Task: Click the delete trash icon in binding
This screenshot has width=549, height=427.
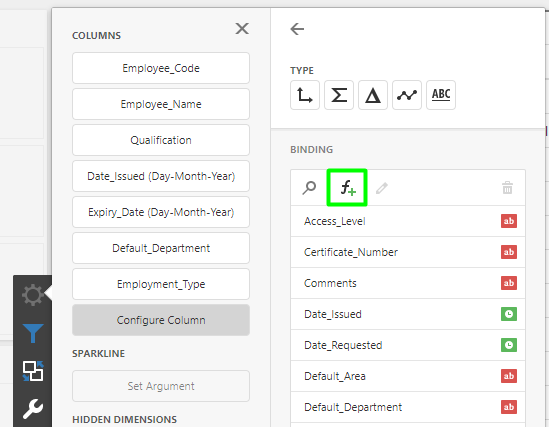Action: coord(507,188)
